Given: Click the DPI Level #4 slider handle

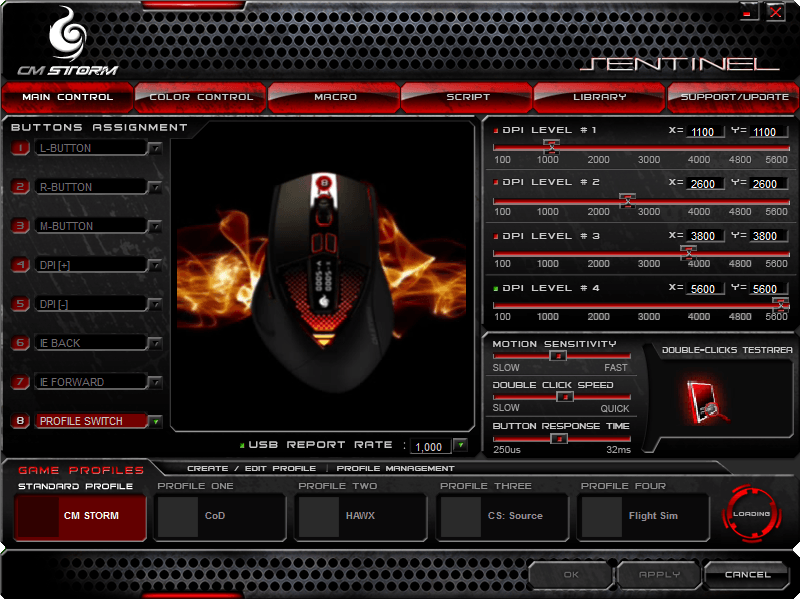Looking at the screenshot, I should click(781, 305).
